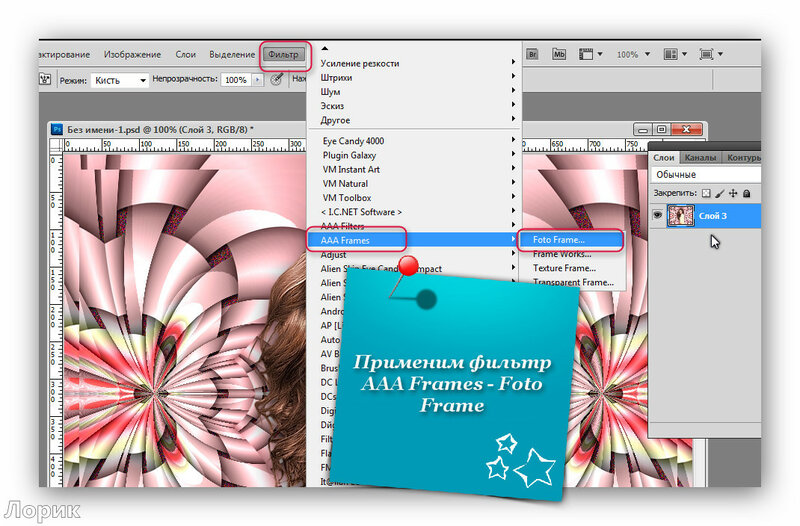
Task: Lock all with the padlock icon
Action: click(746, 193)
